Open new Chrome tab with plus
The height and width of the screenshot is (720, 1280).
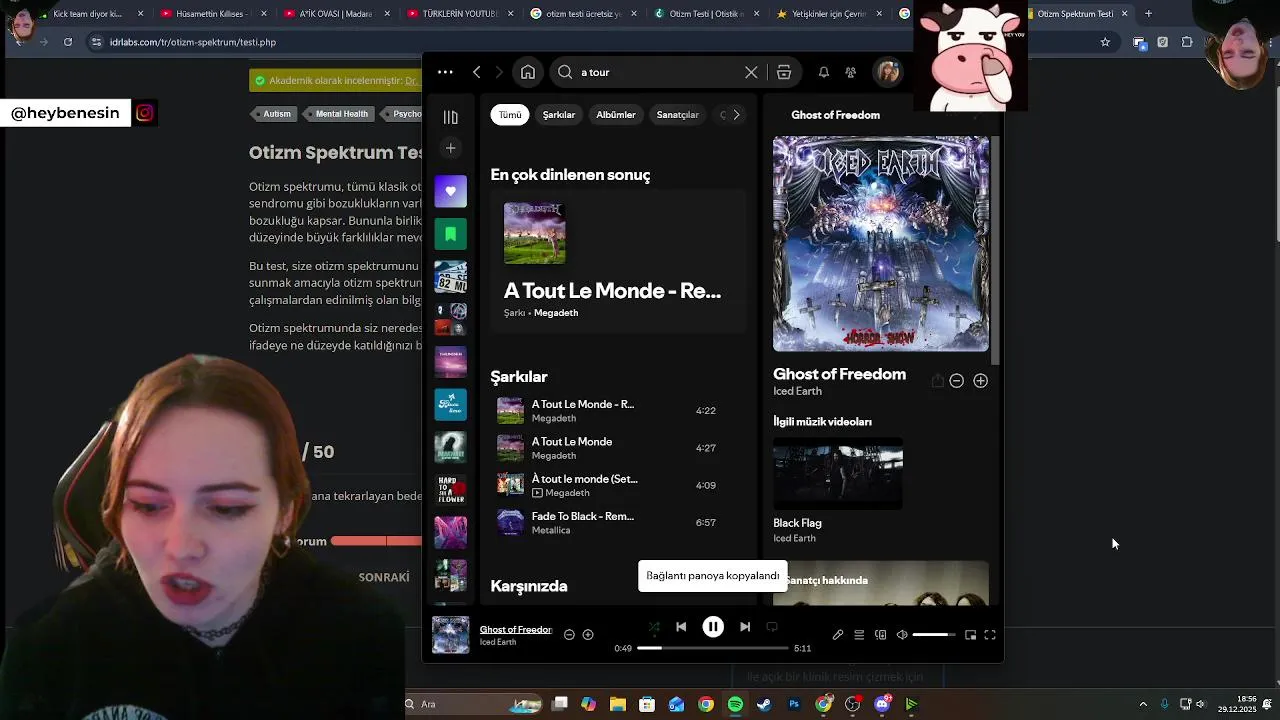coord(1148,14)
